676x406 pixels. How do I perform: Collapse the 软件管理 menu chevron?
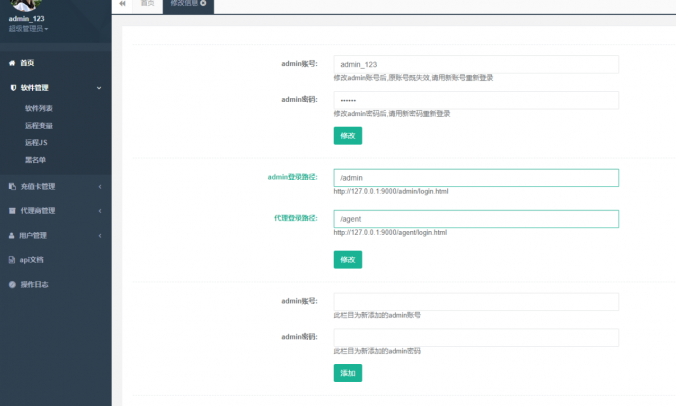(99, 88)
